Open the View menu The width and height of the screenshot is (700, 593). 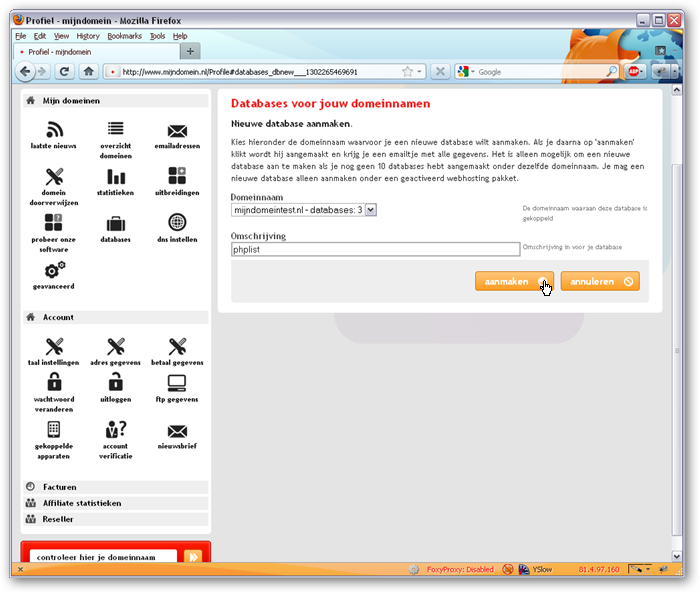[61, 36]
